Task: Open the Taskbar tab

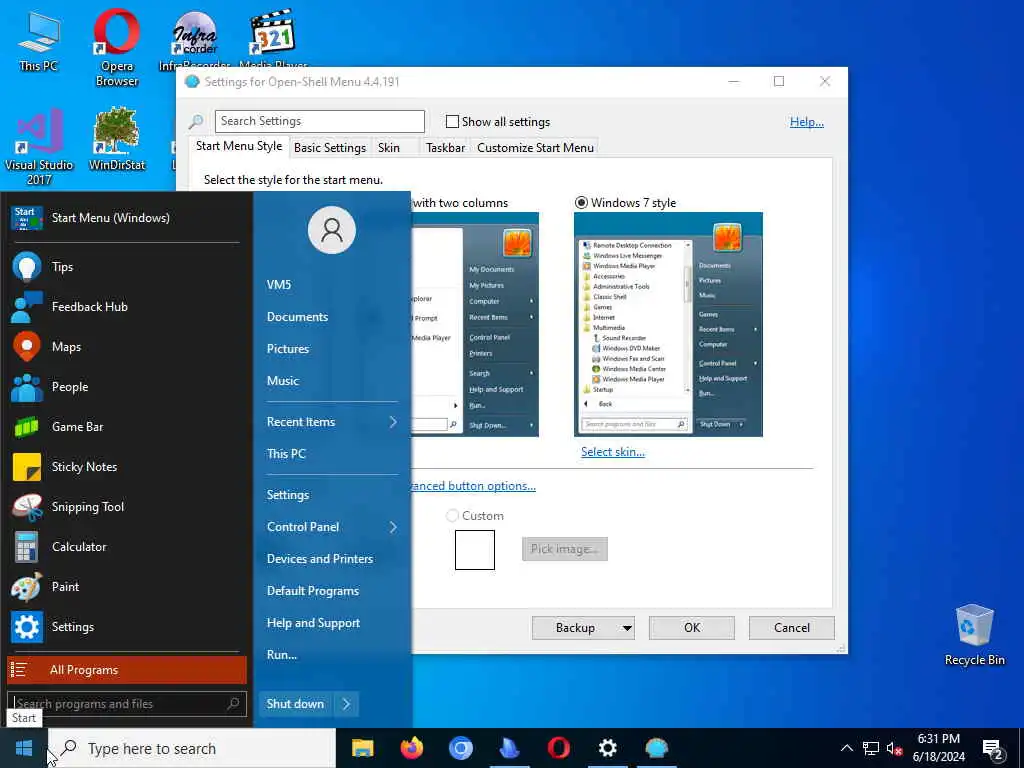Action: point(445,148)
